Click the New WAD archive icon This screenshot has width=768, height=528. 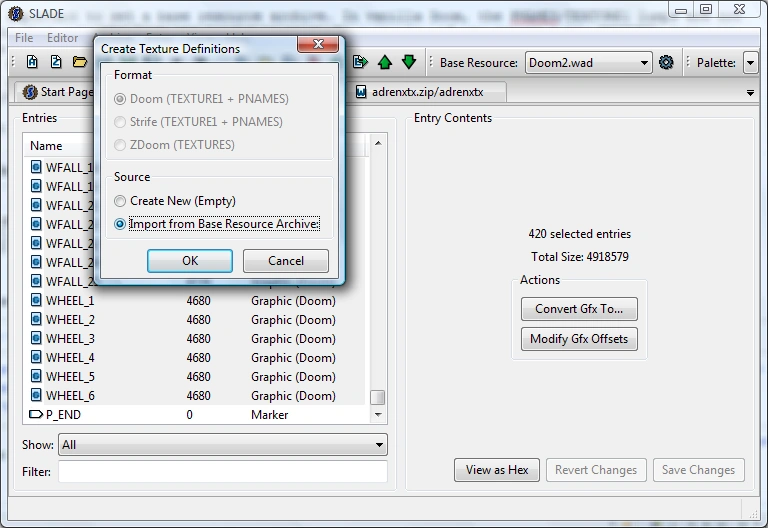point(32,62)
